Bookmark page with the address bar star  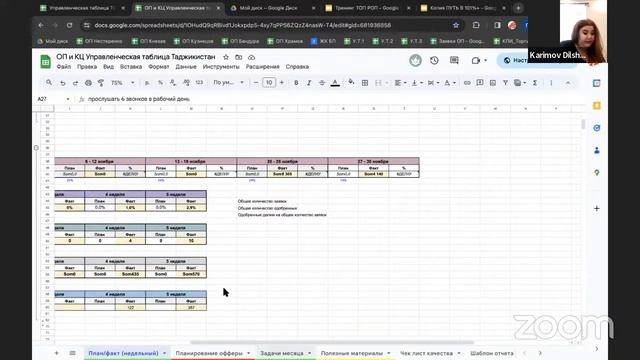point(456,25)
